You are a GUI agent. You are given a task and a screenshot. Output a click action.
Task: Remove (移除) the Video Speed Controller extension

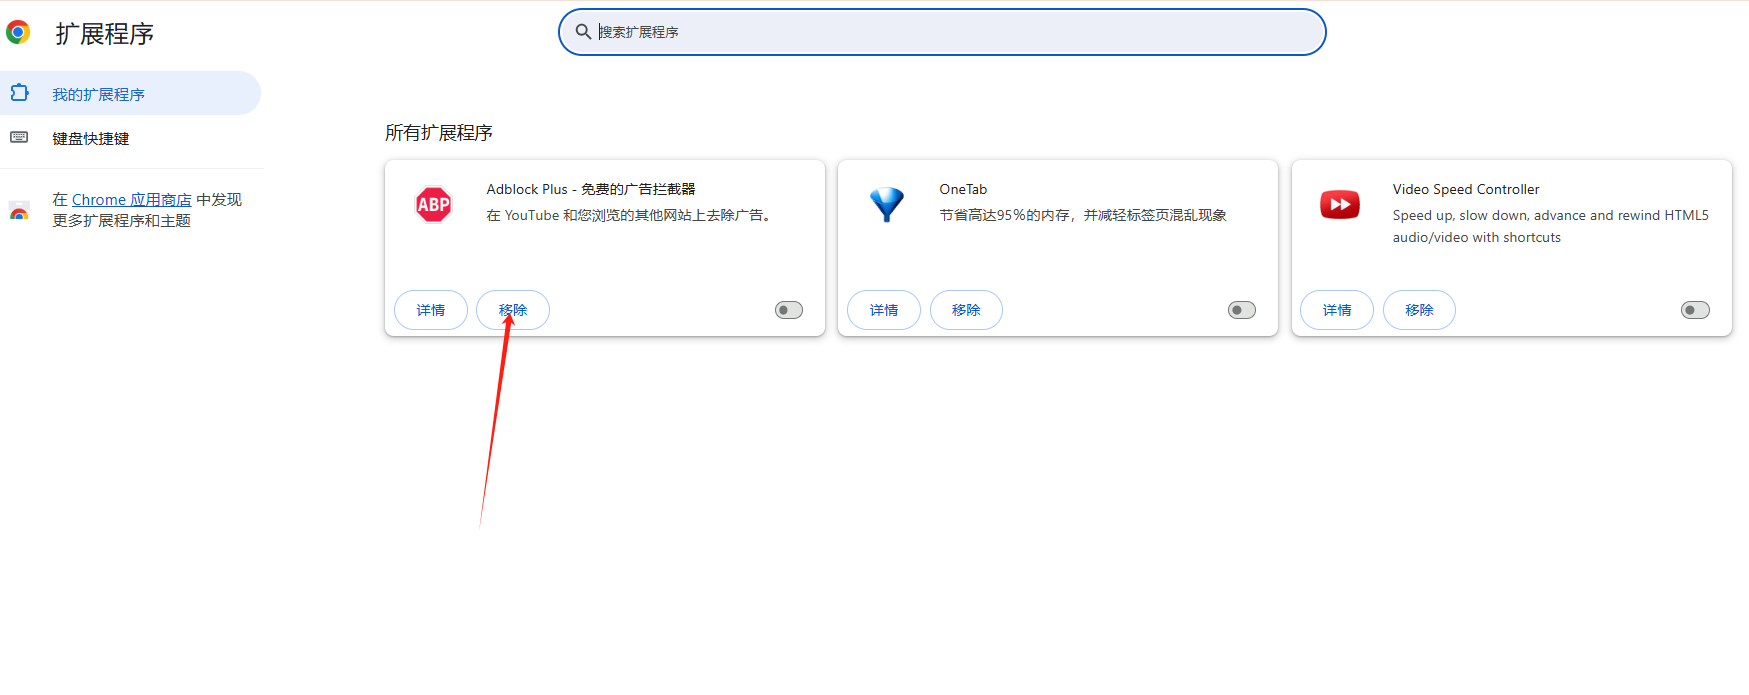coord(1419,310)
